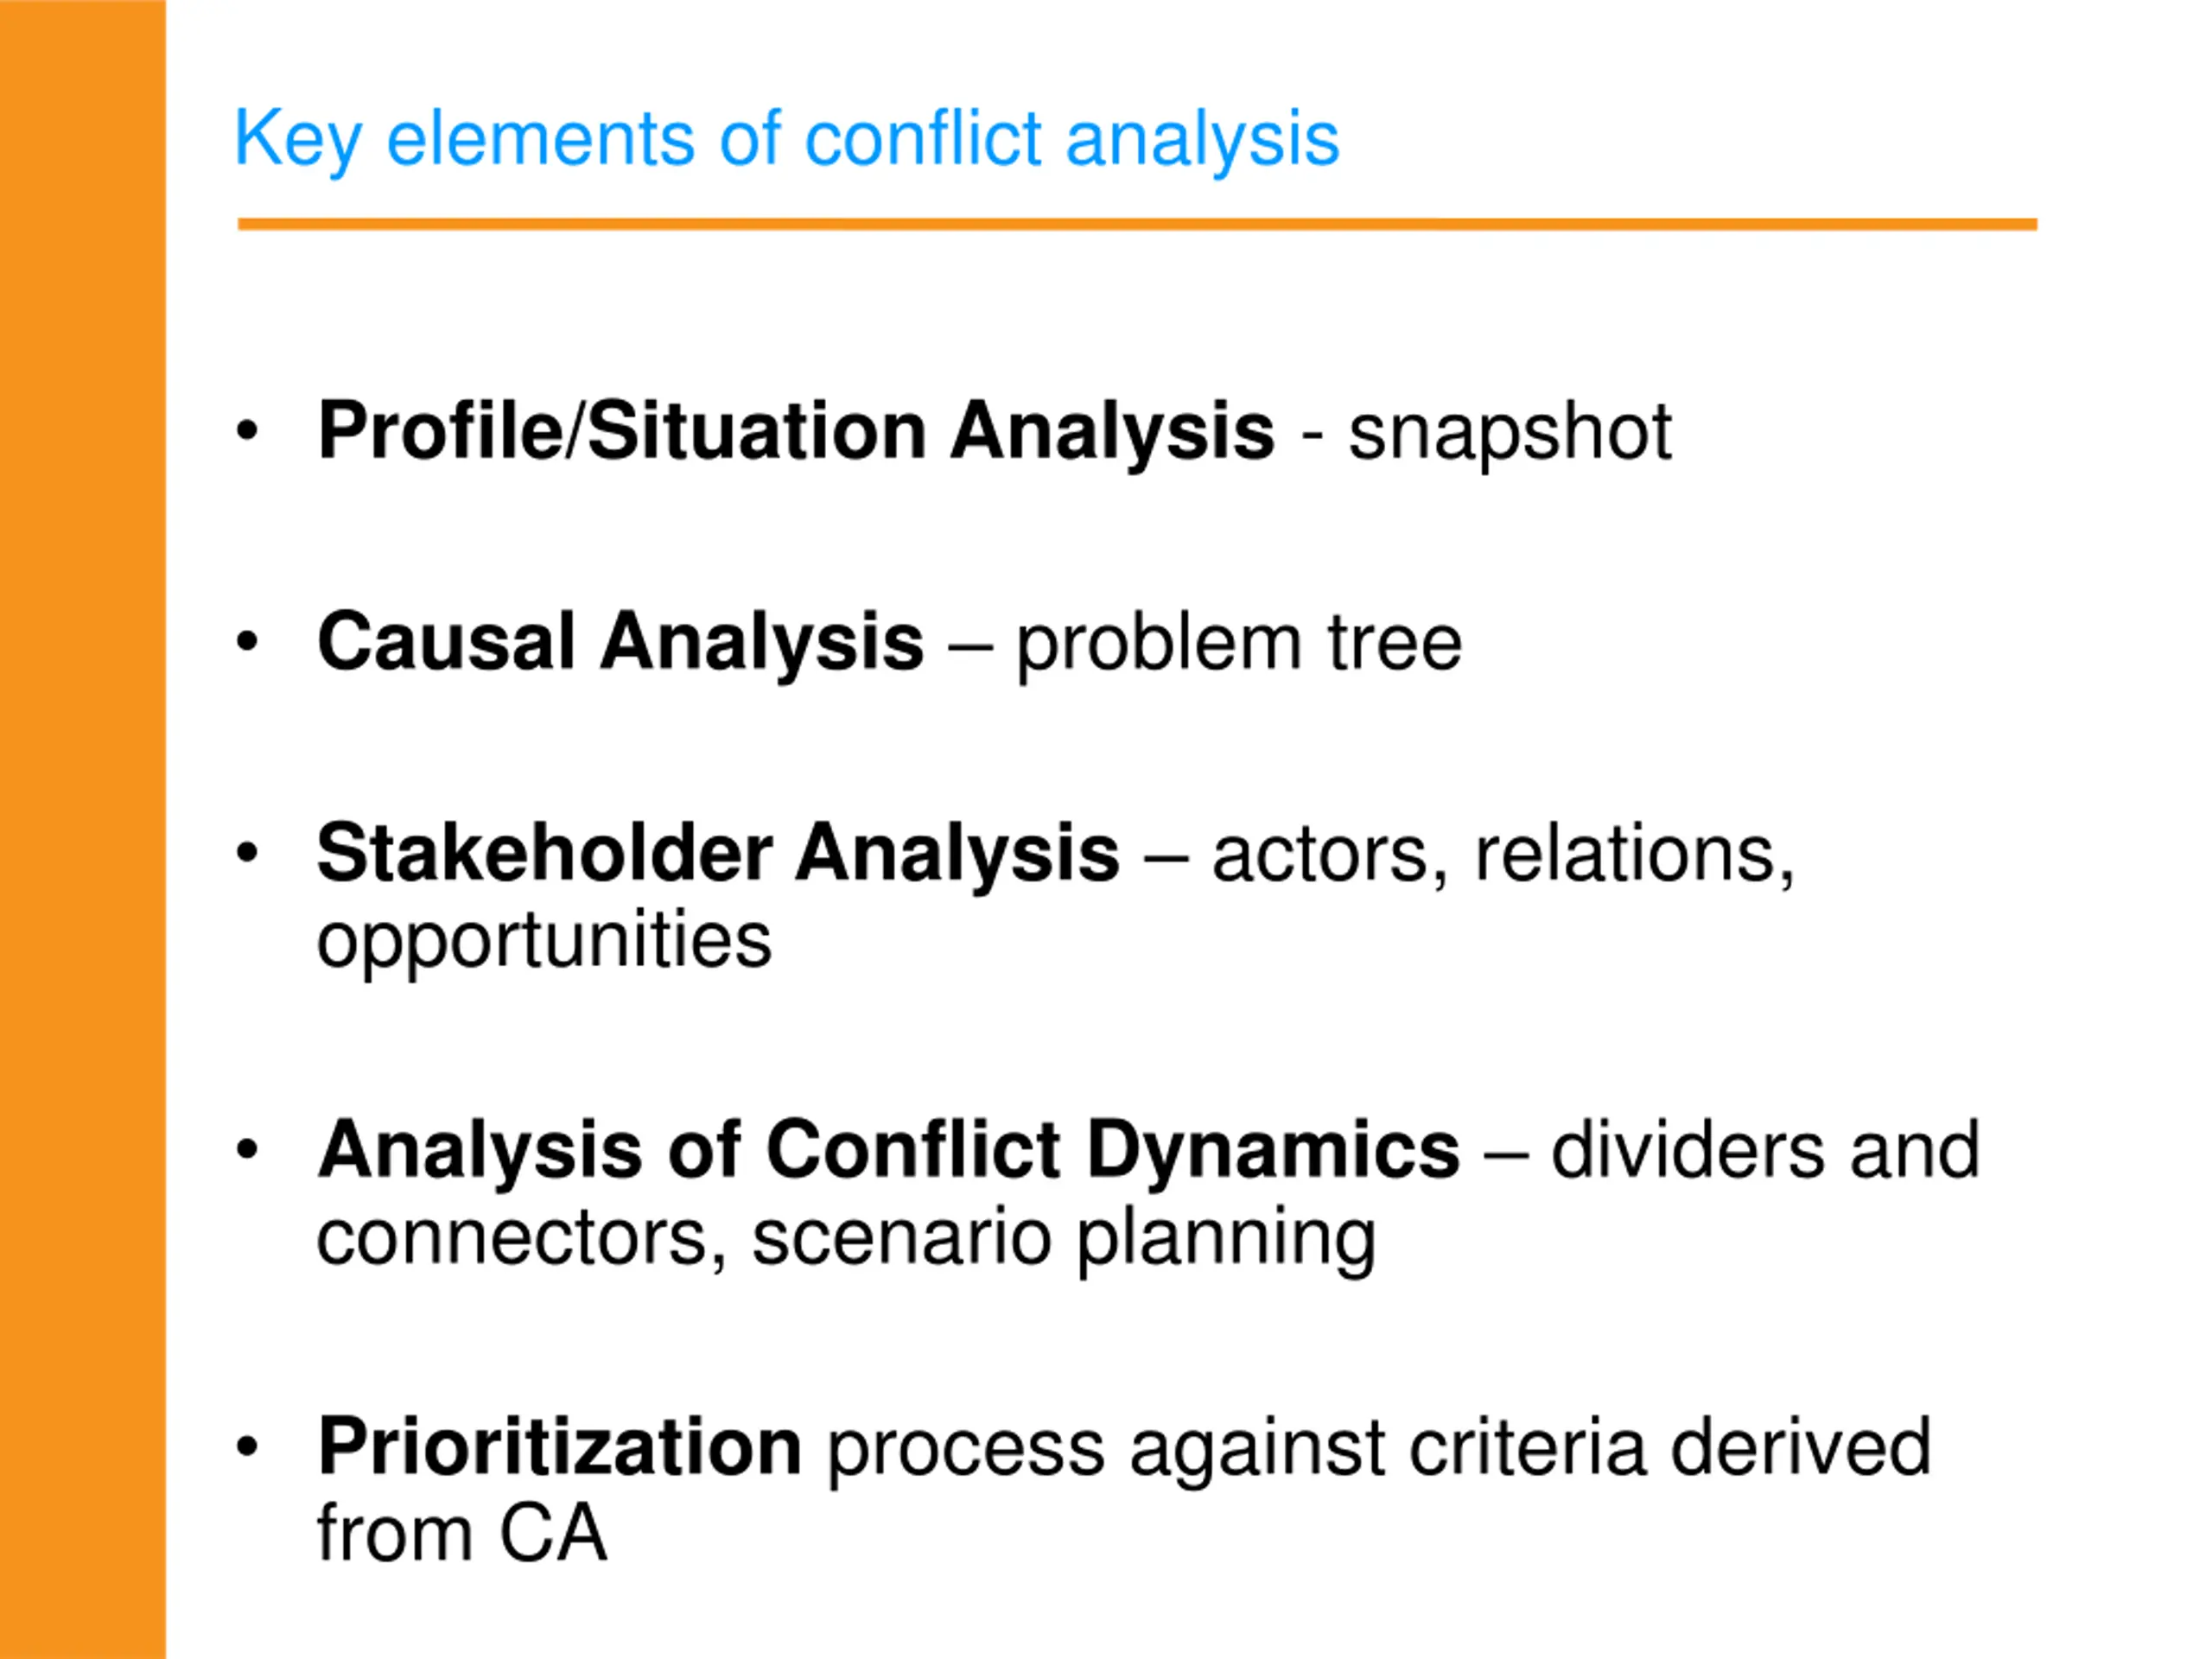Click the word 'snapshot'
This screenshot has height=1659, width=2212.
click(1510, 434)
